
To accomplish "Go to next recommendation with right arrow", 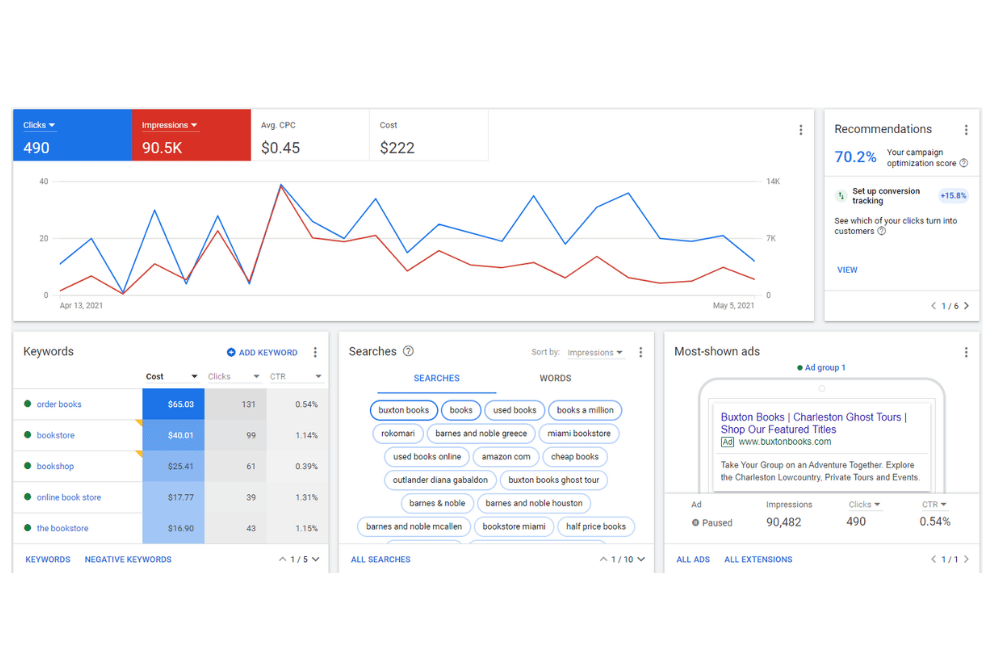I will pyautogui.click(x=966, y=306).
